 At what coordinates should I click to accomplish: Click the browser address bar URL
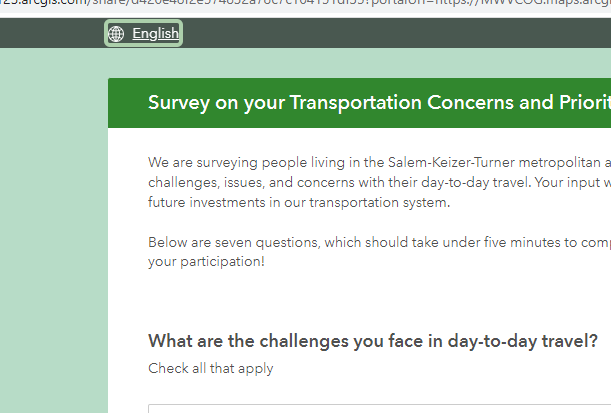(300, 6)
